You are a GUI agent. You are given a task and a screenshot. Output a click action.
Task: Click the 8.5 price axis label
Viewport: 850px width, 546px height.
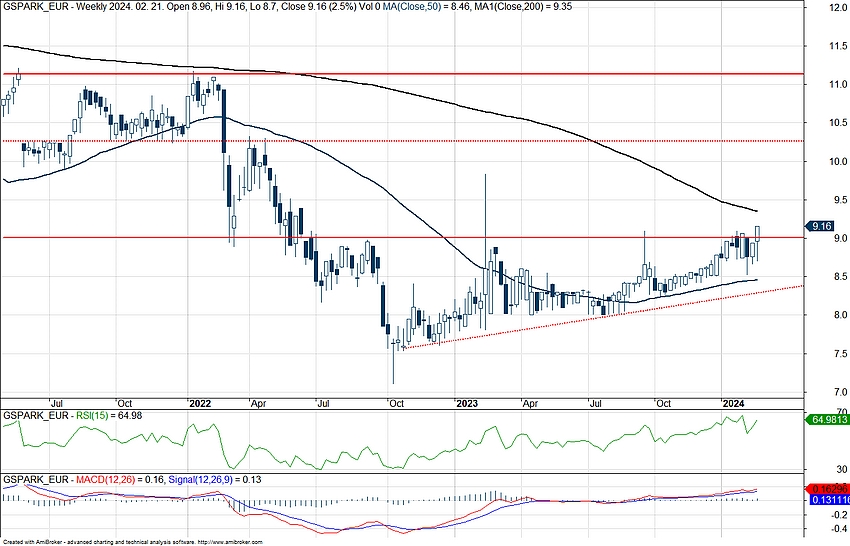pos(842,277)
